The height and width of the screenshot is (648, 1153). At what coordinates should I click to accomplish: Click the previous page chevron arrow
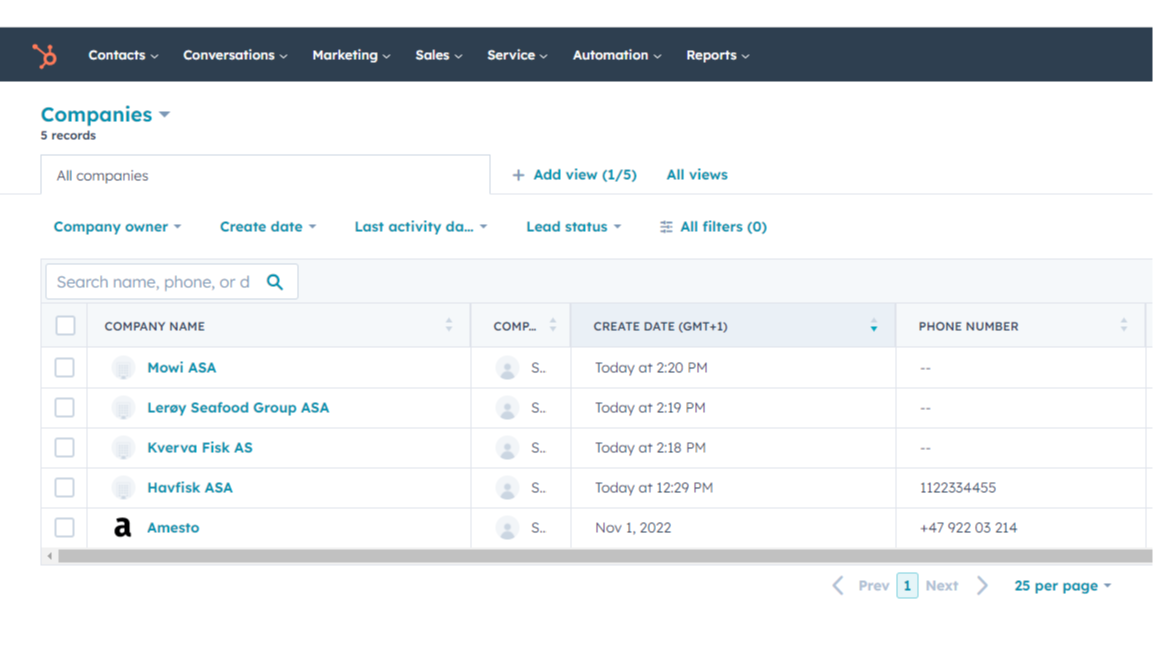838,585
